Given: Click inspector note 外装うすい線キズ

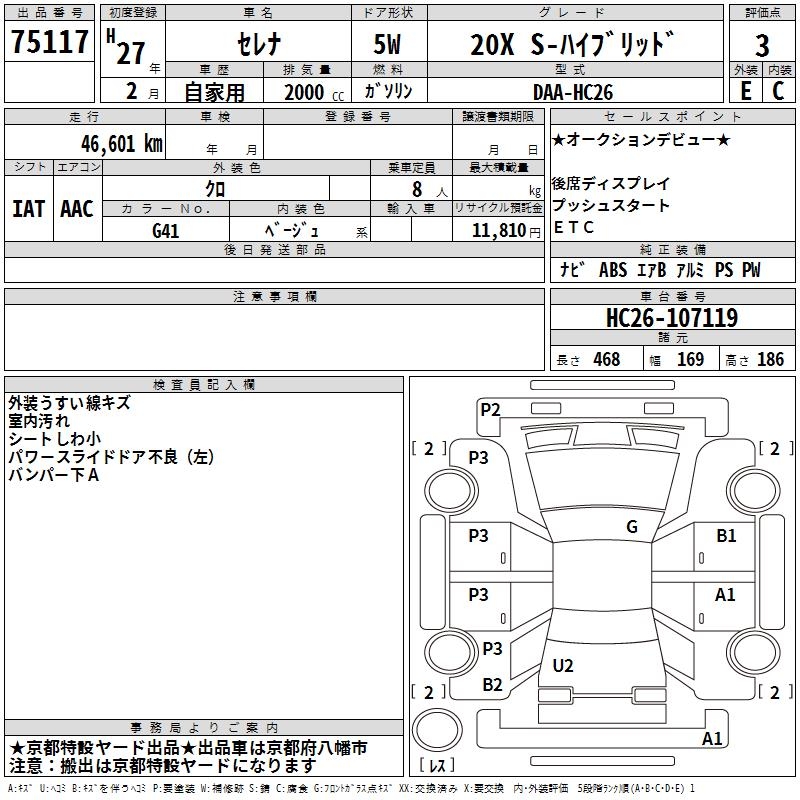Looking at the screenshot, I should (x=69, y=403).
